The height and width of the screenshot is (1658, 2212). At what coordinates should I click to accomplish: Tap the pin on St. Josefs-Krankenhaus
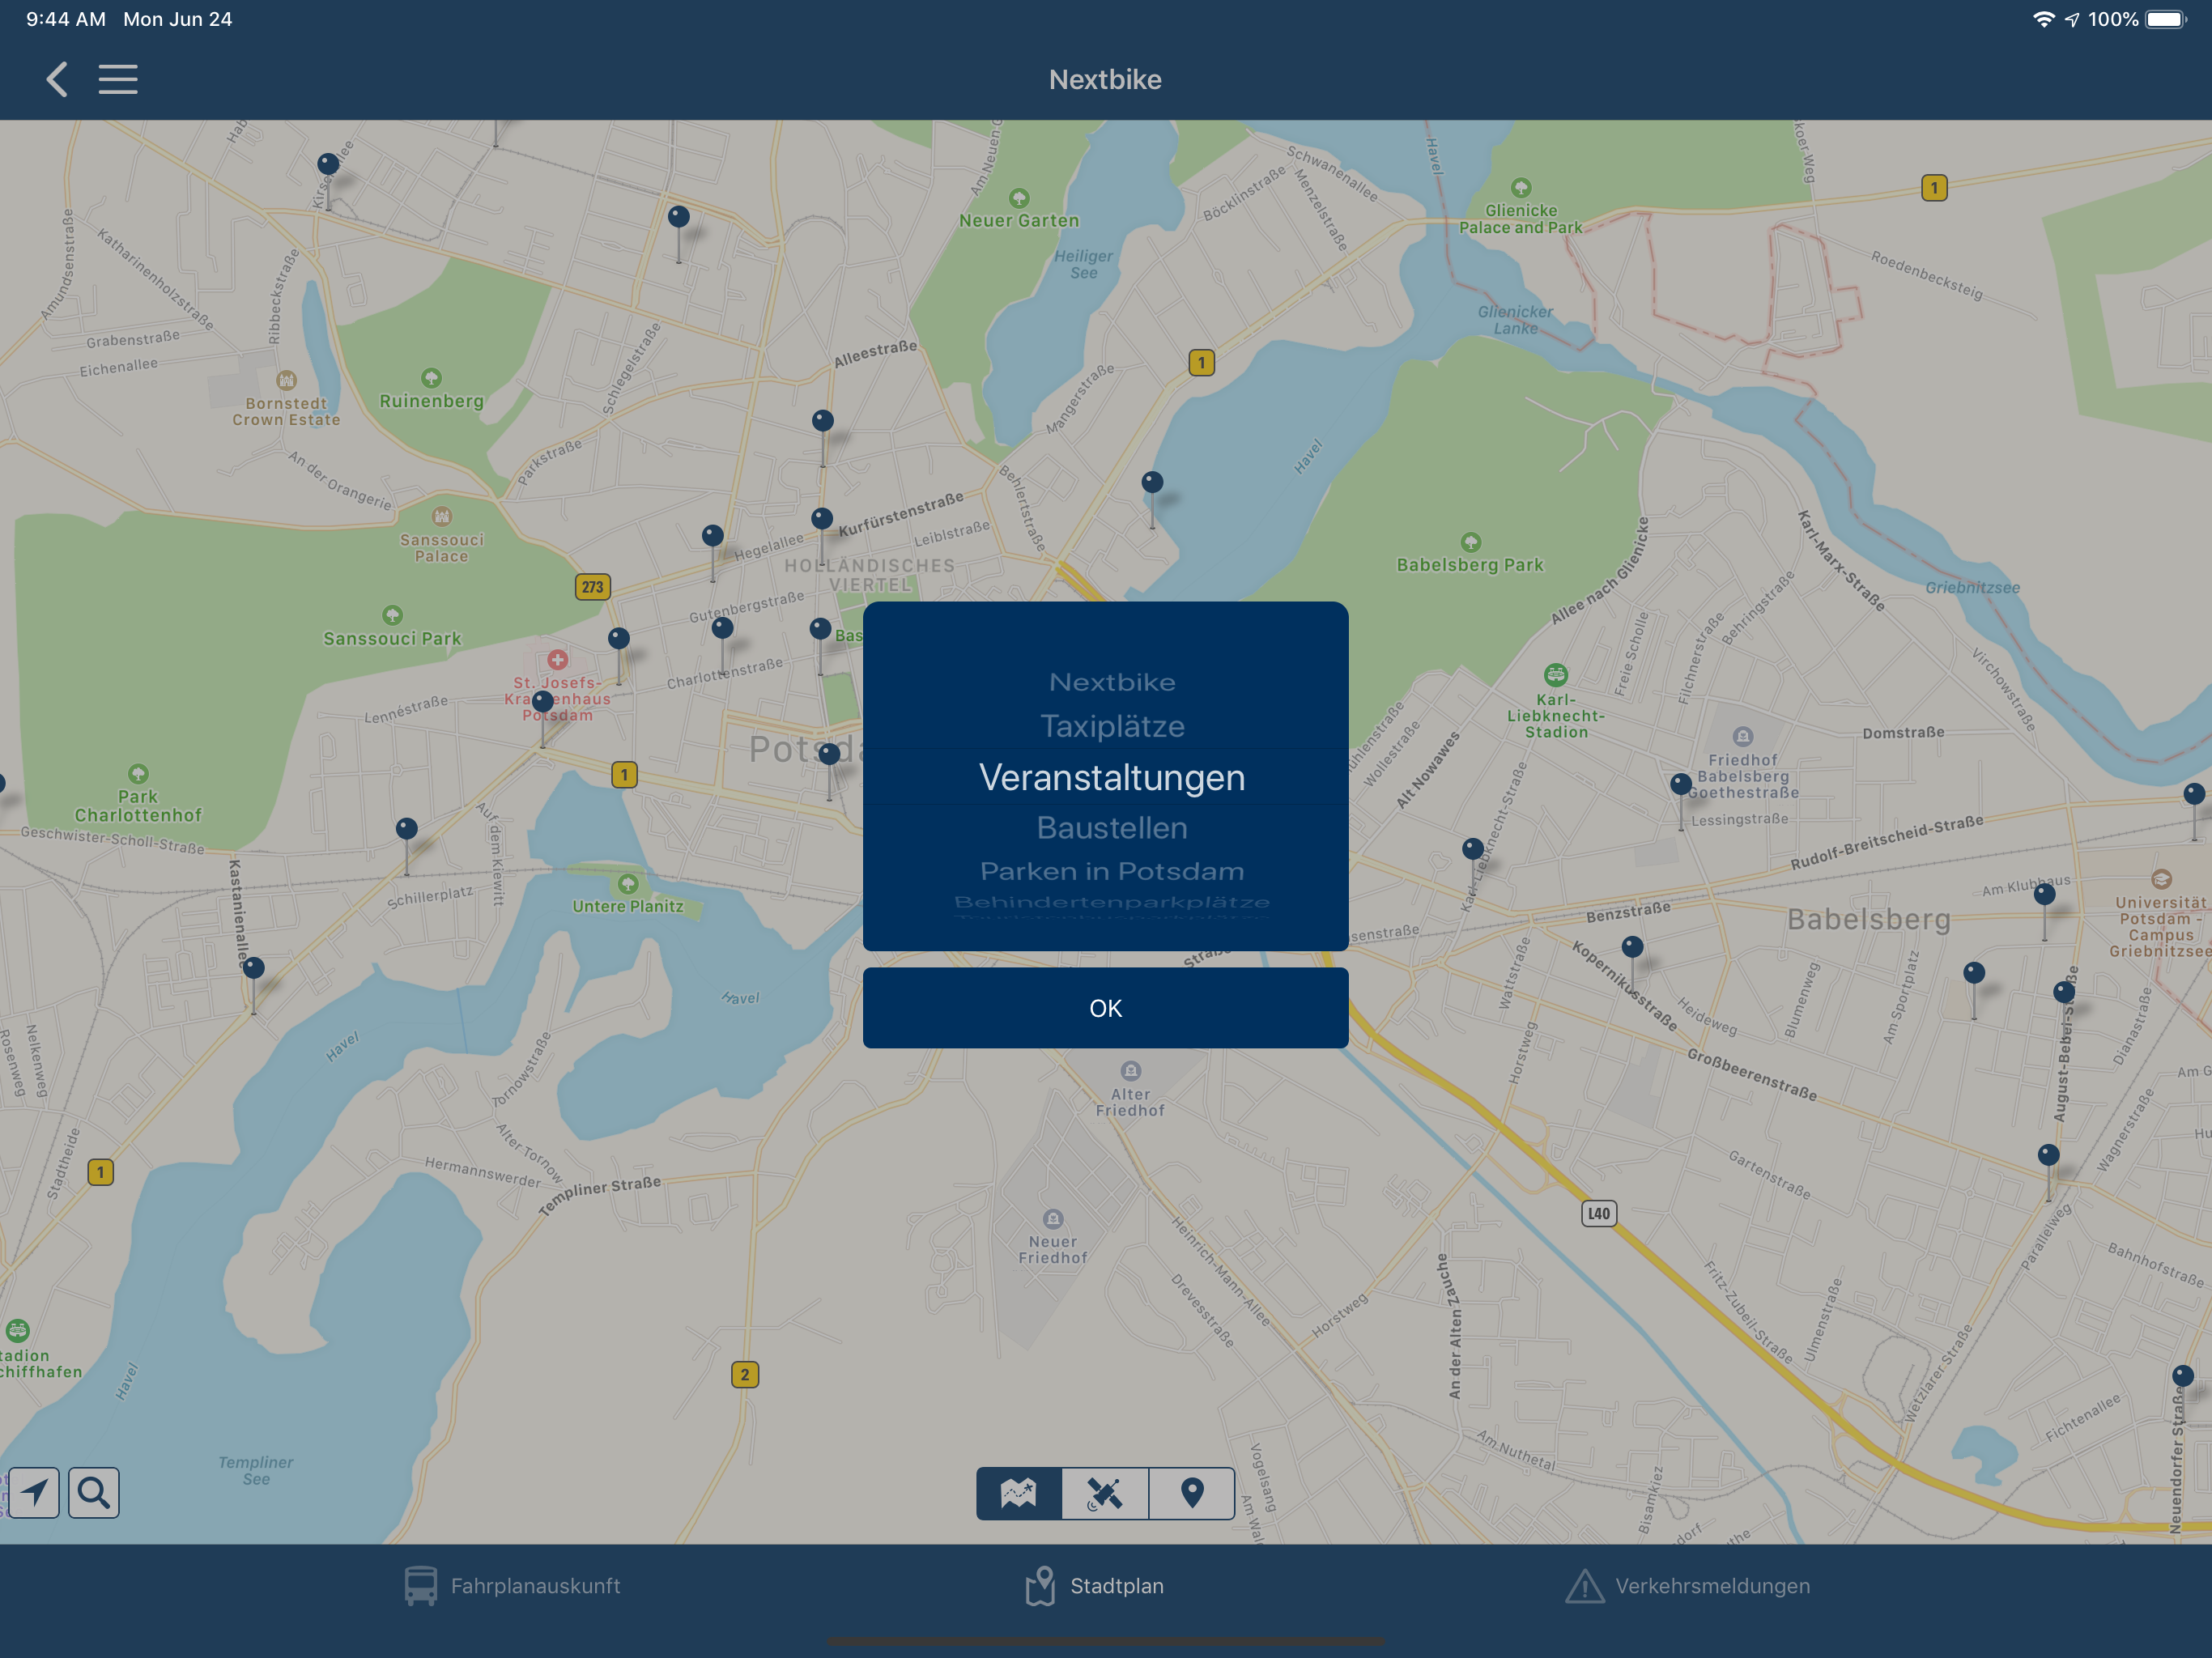point(543,701)
